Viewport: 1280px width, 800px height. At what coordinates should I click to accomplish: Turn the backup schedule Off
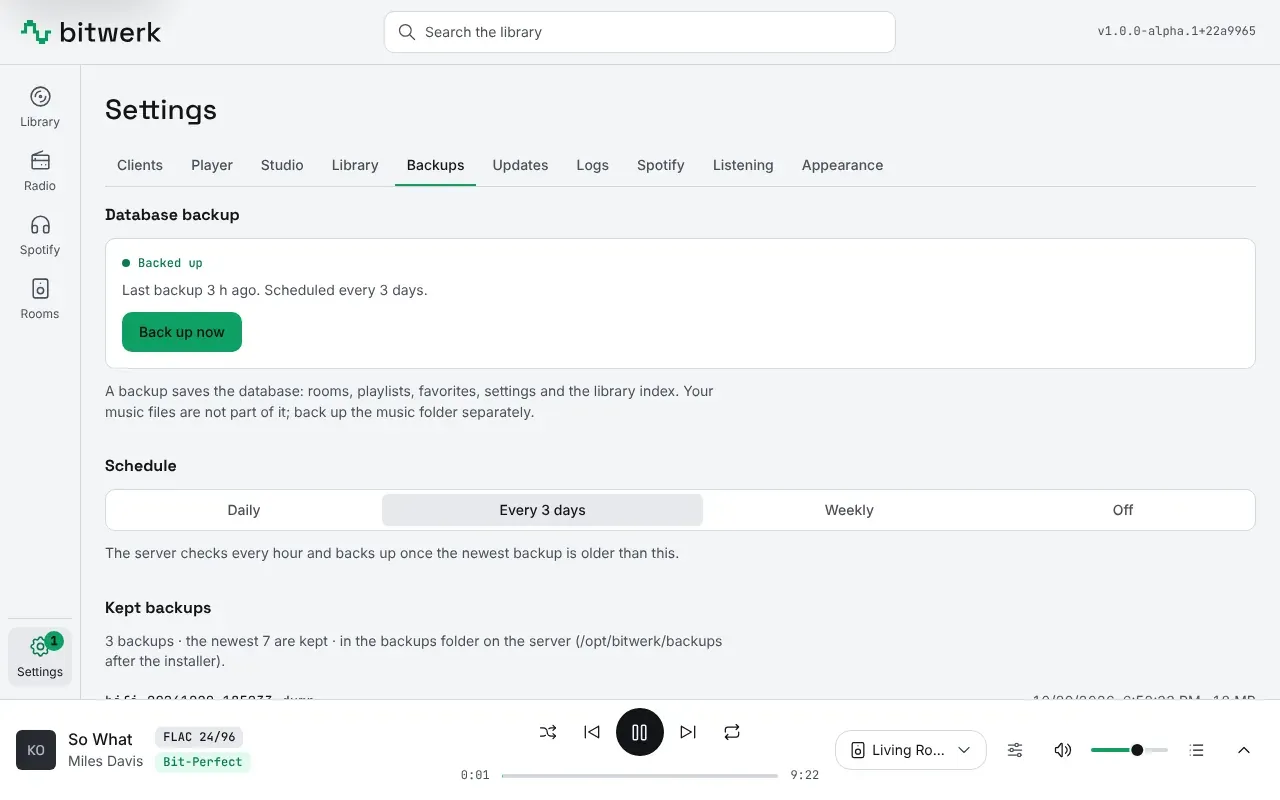point(1123,510)
